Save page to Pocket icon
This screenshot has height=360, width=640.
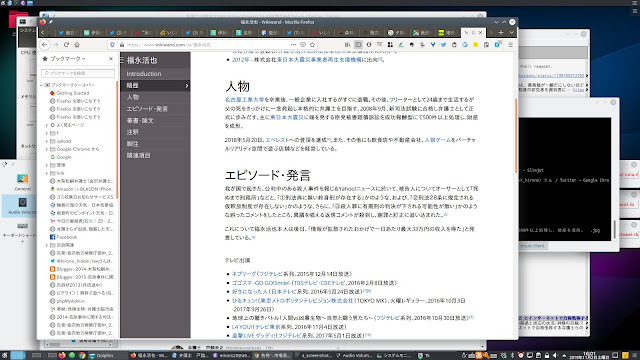pyautogui.click(x=303, y=45)
